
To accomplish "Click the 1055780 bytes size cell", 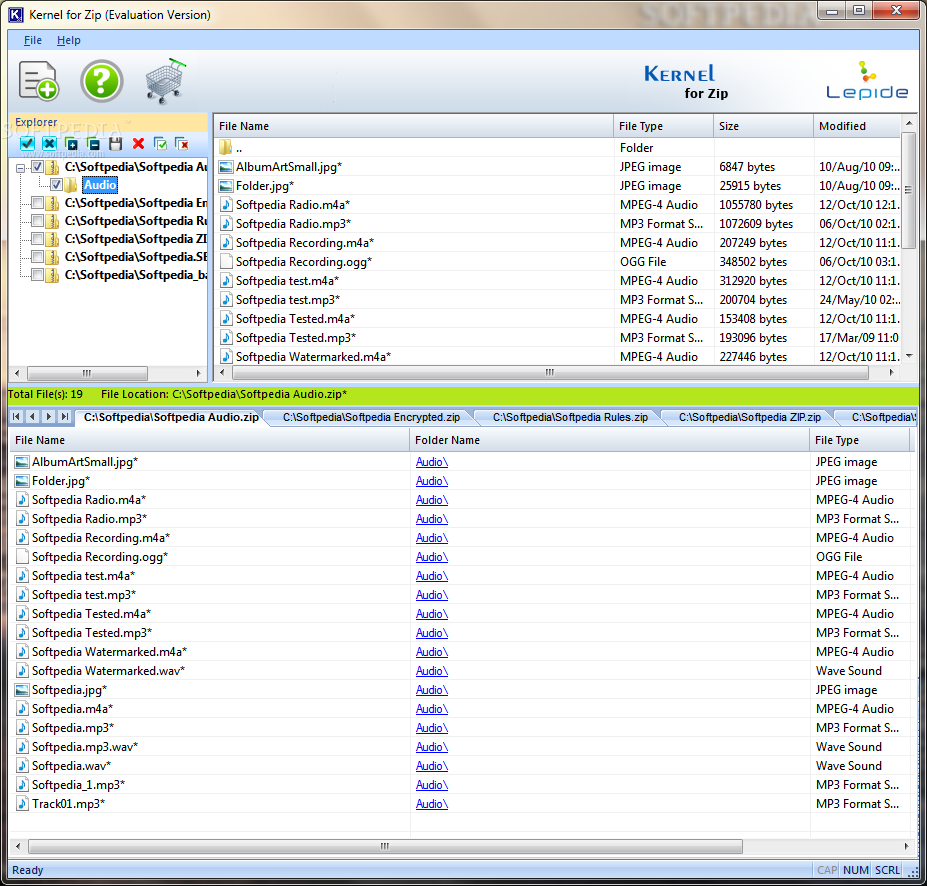I will pyautogui.click(x=756, y=205).
